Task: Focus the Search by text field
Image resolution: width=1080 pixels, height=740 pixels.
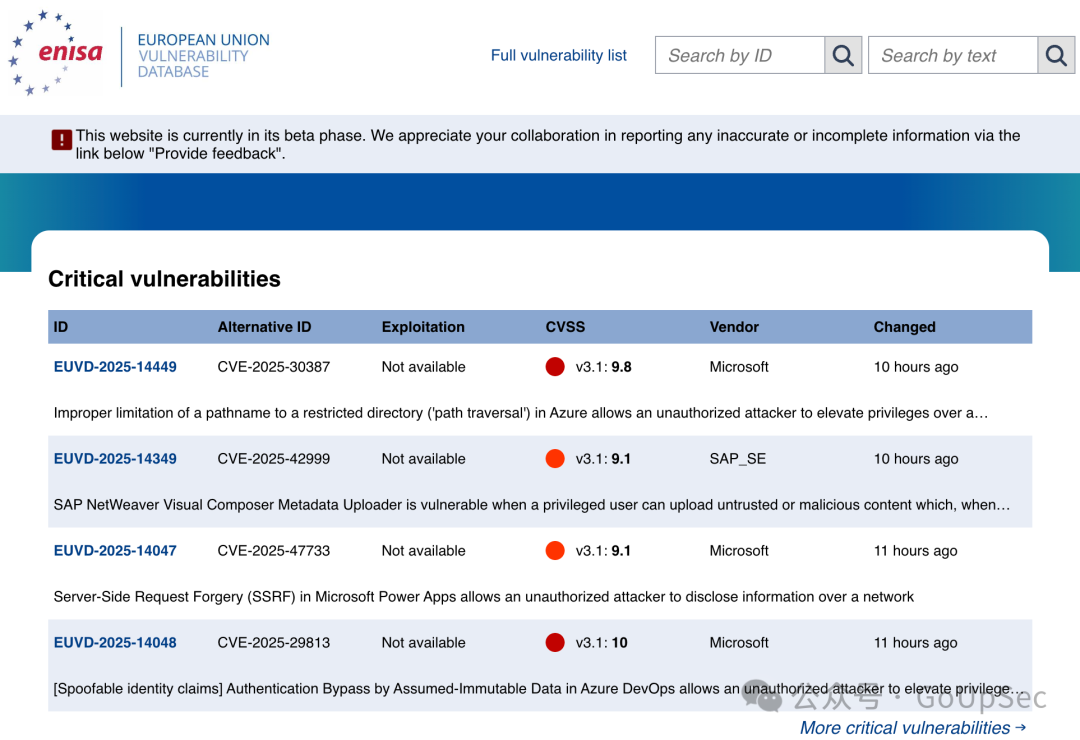Action: coord(953,55)
